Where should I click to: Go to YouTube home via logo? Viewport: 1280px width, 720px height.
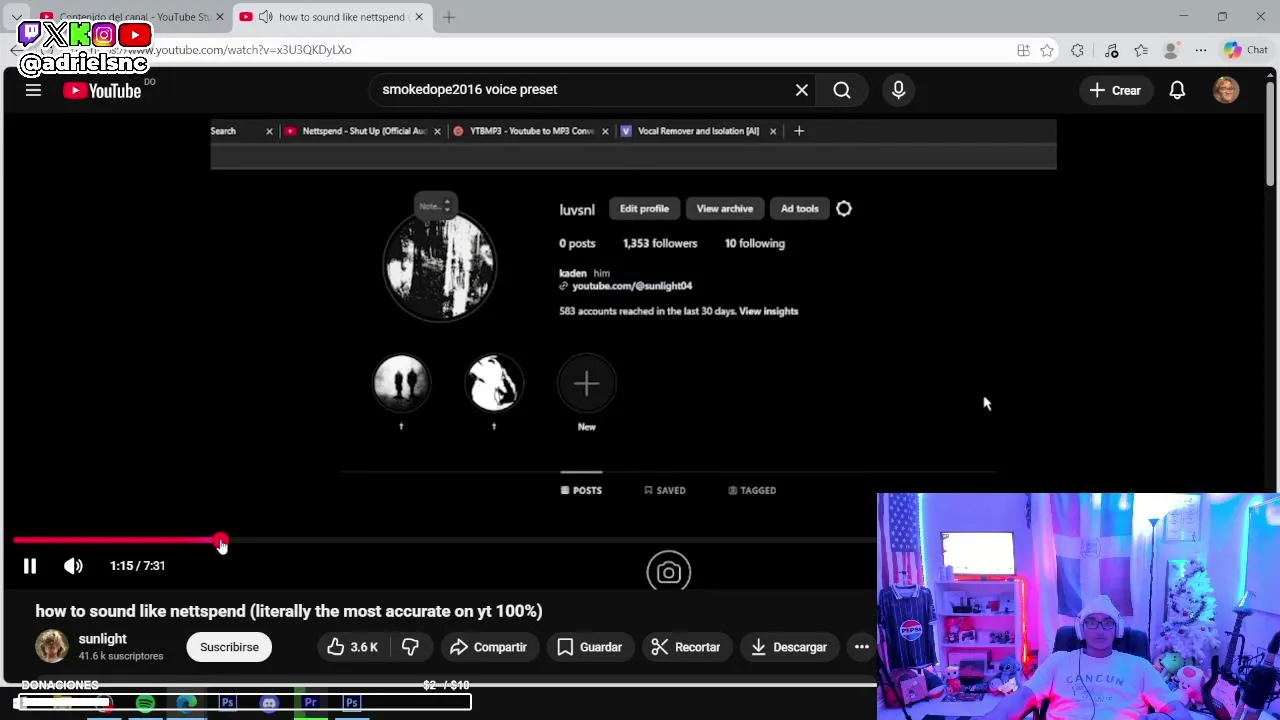pos(102,91)
